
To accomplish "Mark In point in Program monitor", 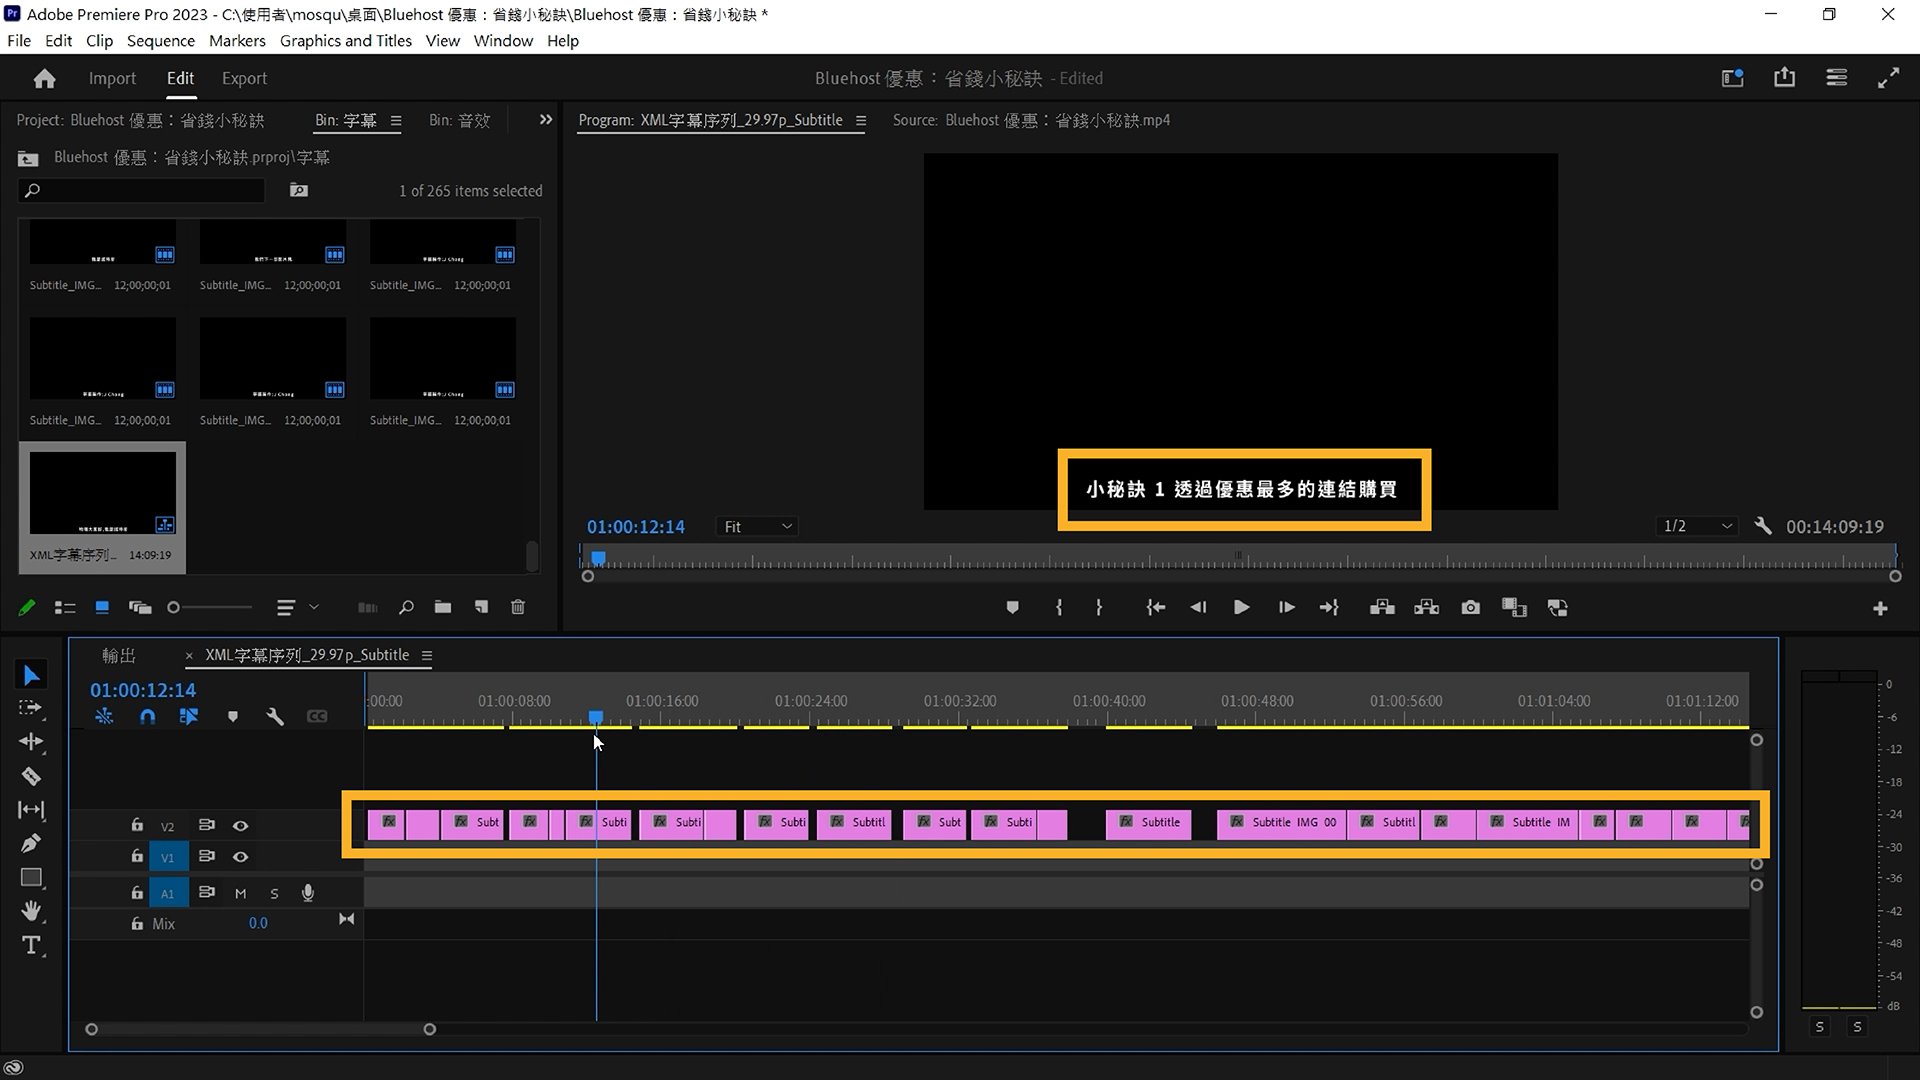I will pyautogui.click(x=1059, y=607).
